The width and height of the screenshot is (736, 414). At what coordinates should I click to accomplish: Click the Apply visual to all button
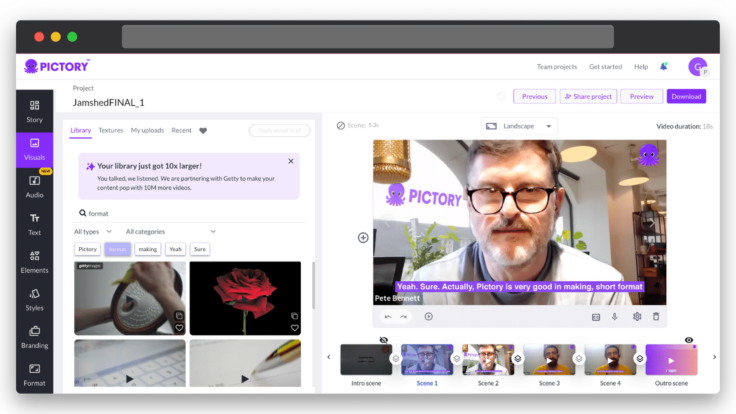pyautogui.click(x=279, y=130)
